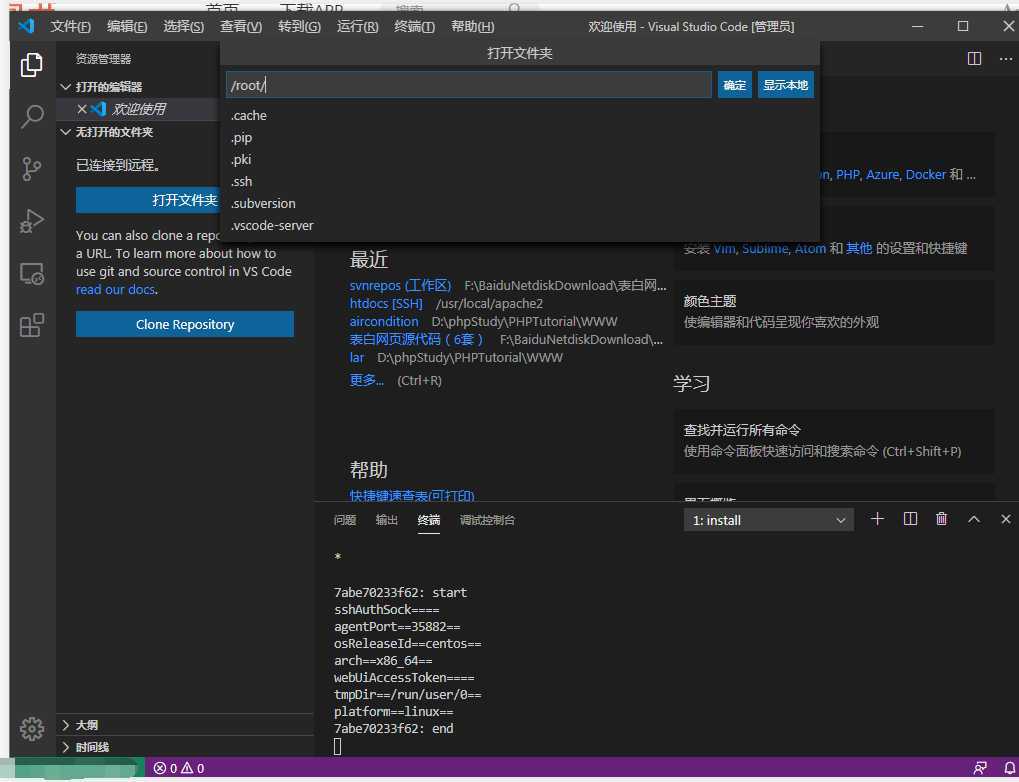The image size is (1019, 782).
Task: Open feedback icon in status bar
Action: 980,768
